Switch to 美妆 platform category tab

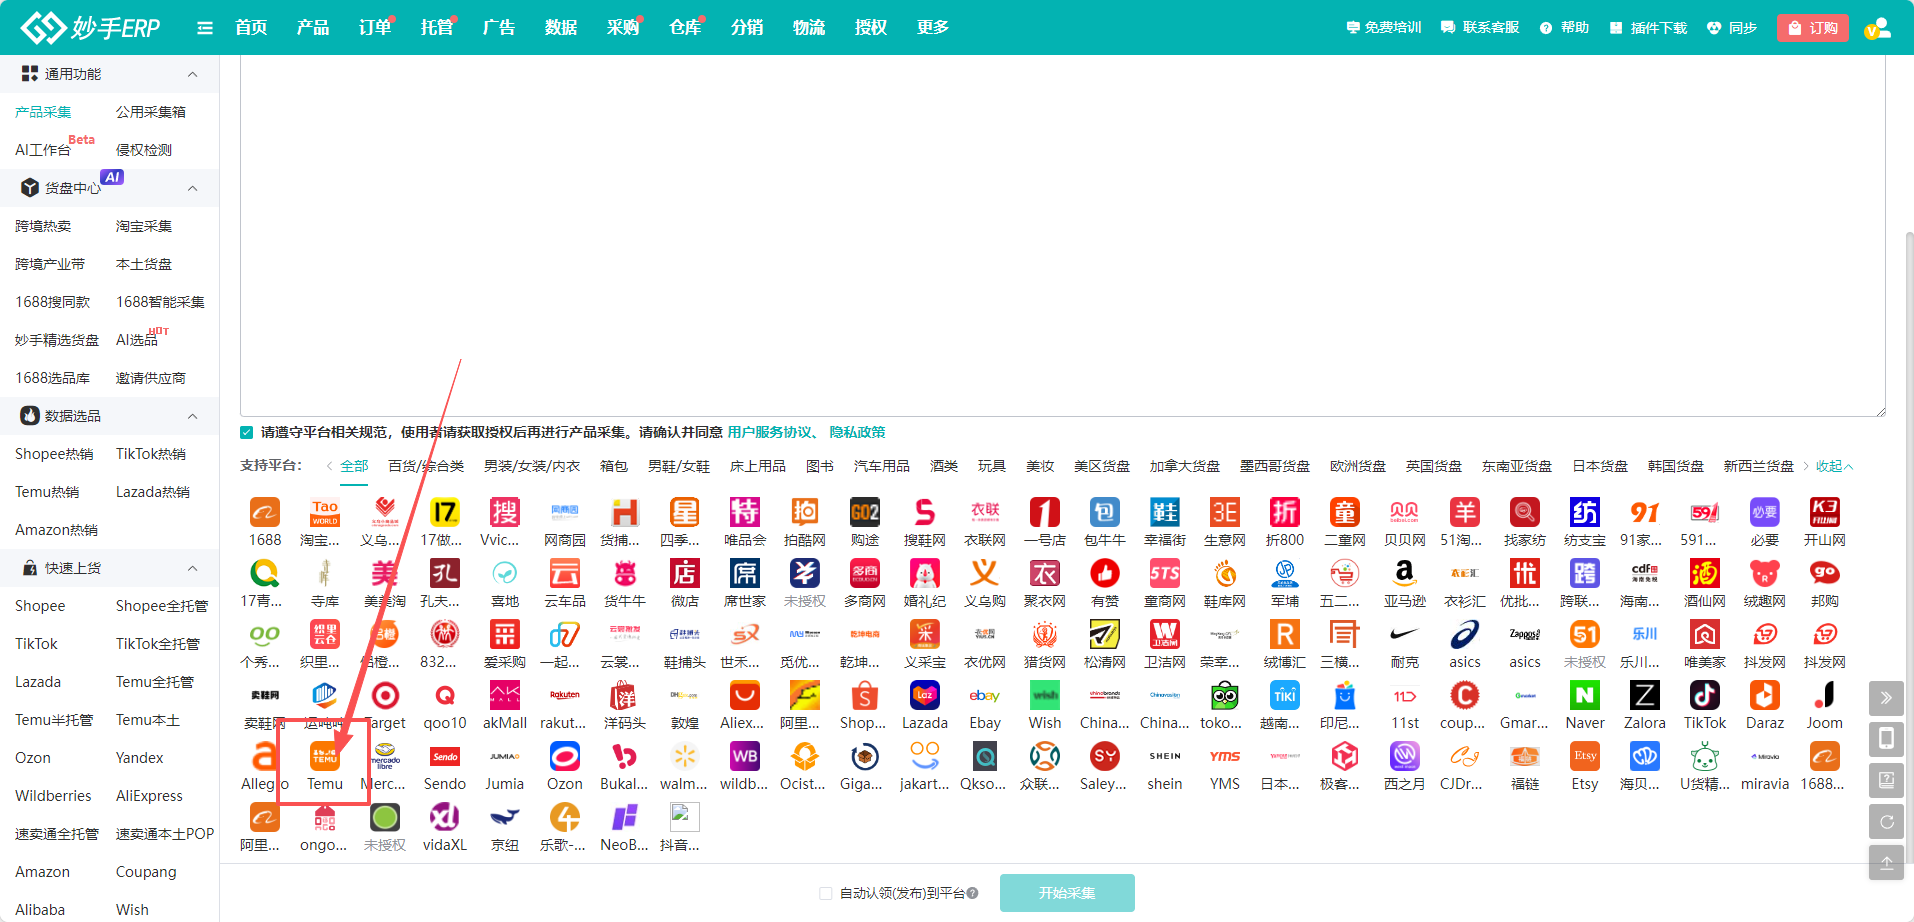(x=1040, y=466)
